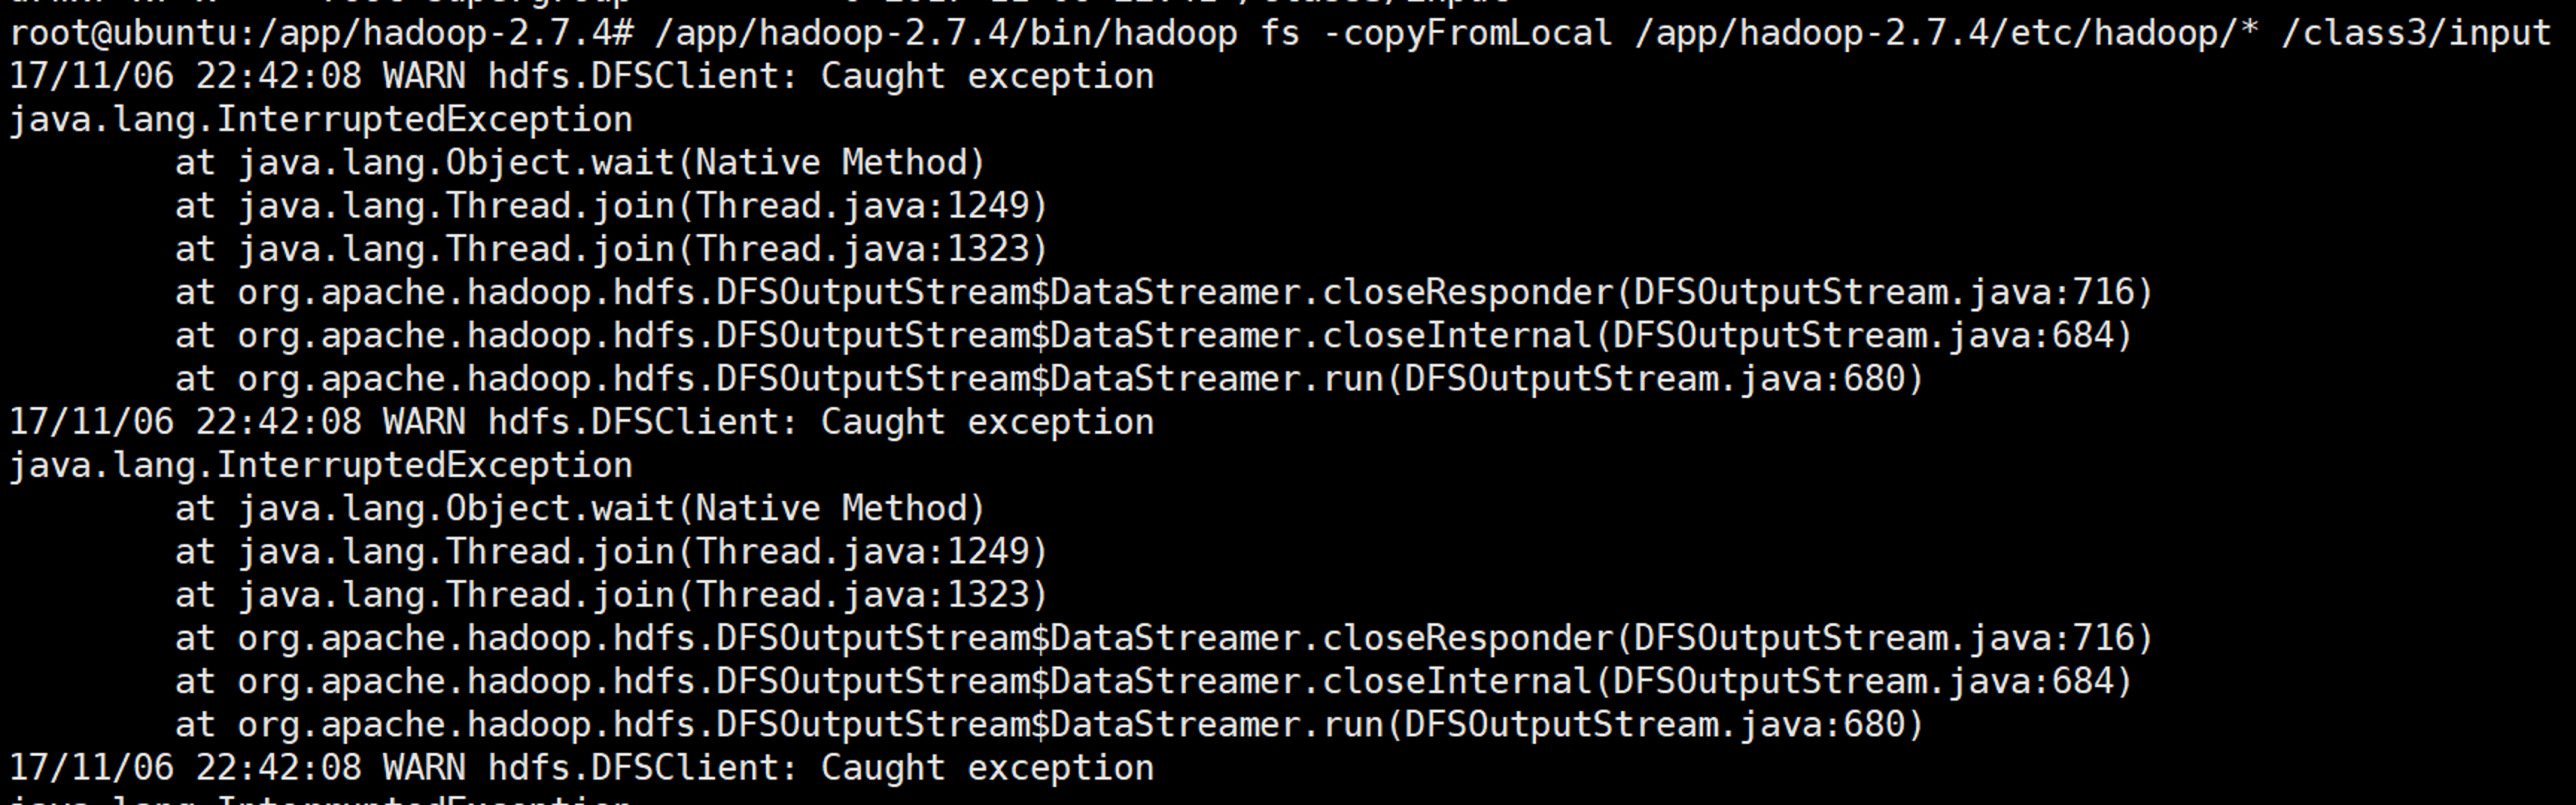The image size is (2576, 805).
Task: Click second java.lang.InterruptedException line
Action: 321,466
